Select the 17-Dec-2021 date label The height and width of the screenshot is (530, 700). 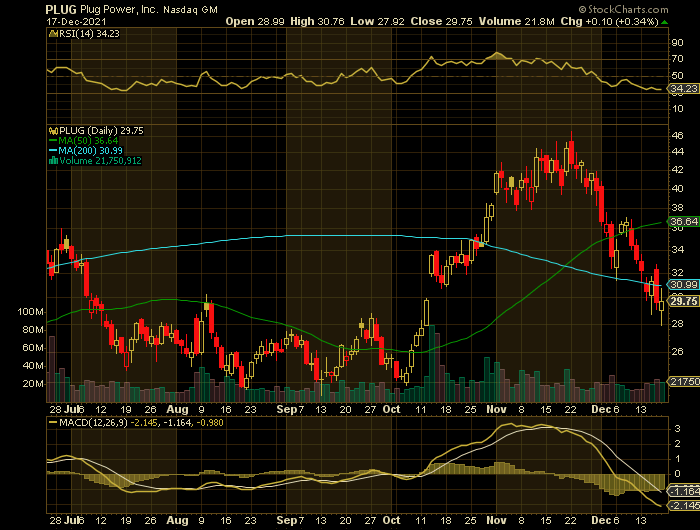coord(76,21)
